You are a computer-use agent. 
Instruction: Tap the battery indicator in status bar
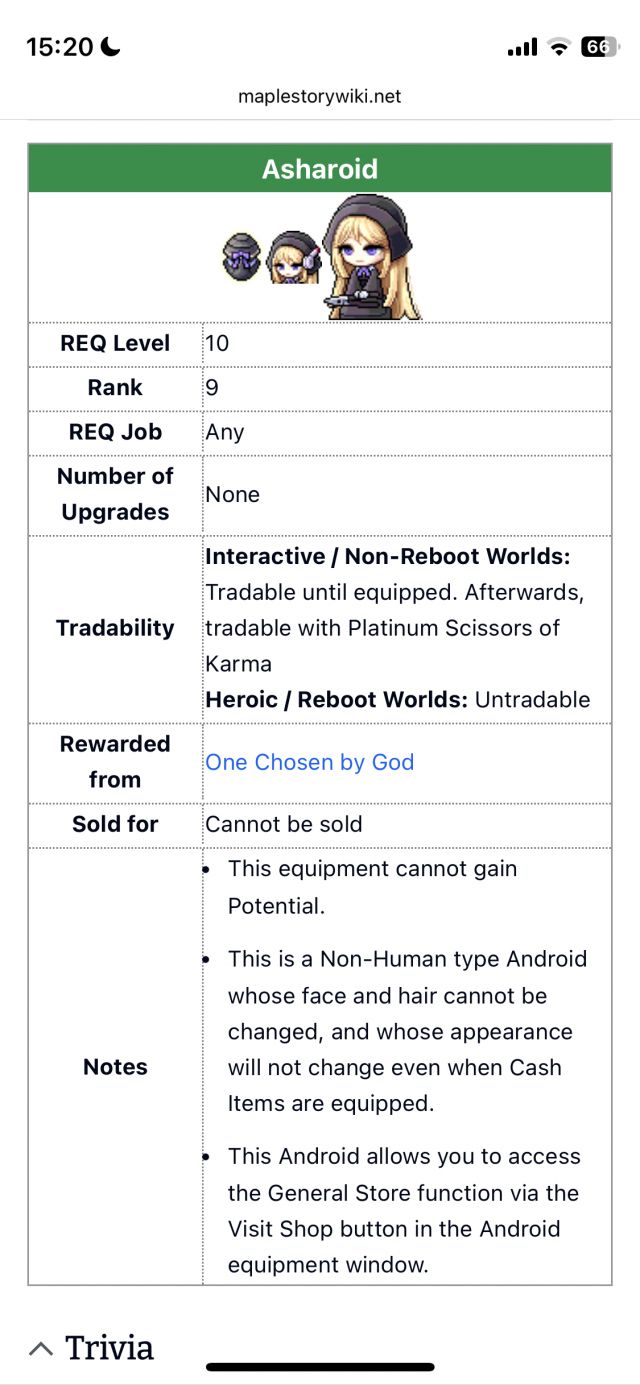tap(597, 47)
